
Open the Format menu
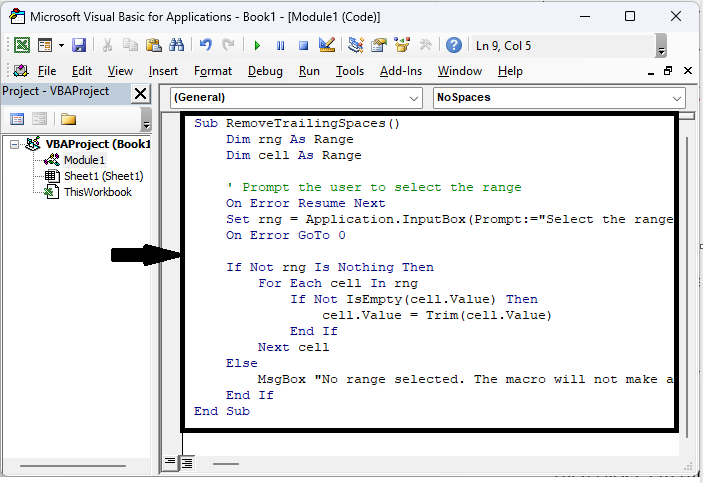[213, 71]
